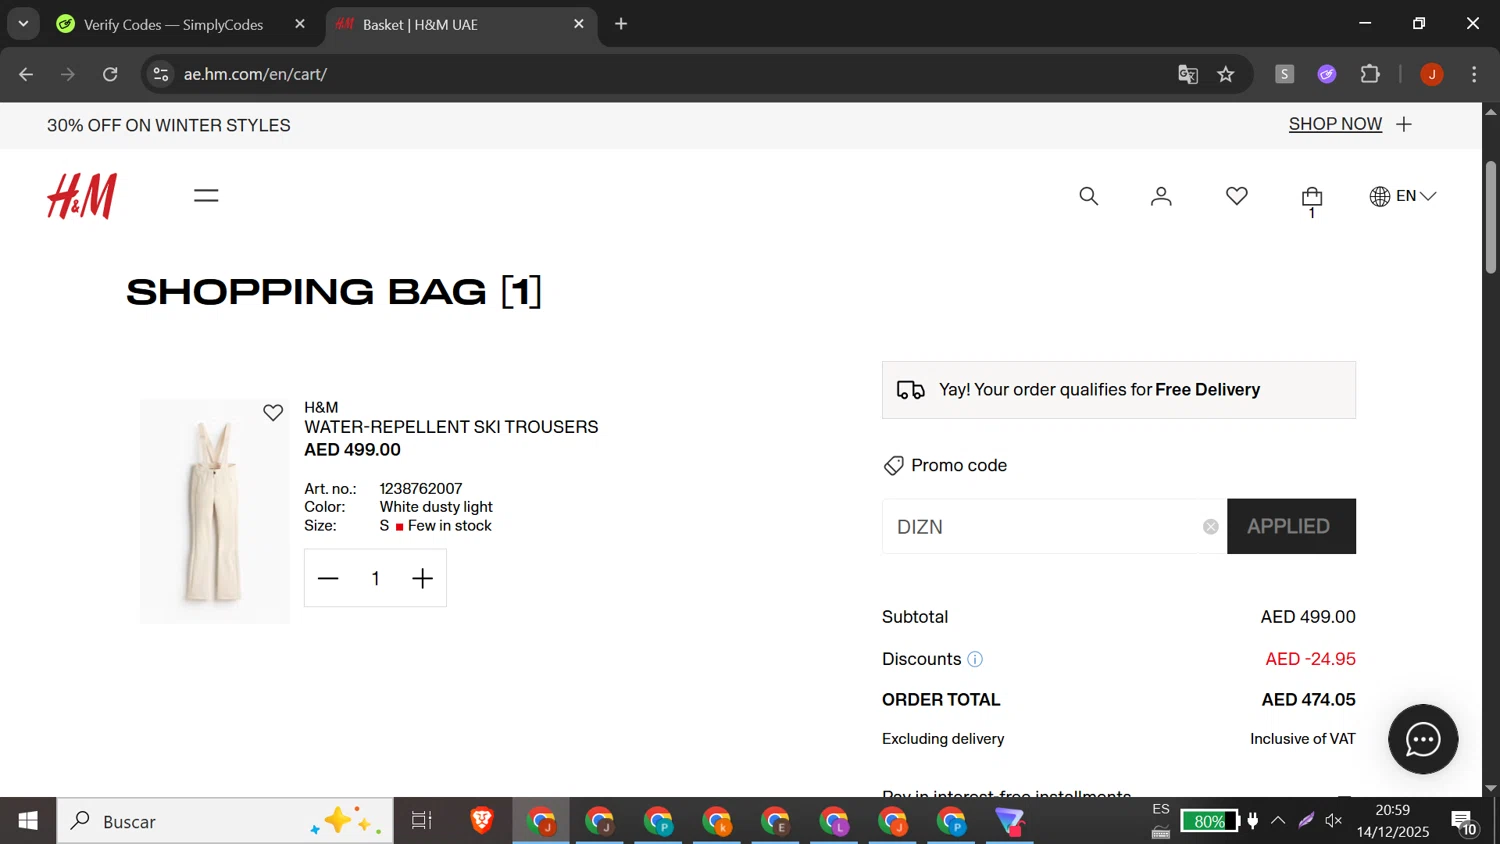
Task: Click the page vertical scrollbar
Action: pyautogui.click(x=1491, y=217)
